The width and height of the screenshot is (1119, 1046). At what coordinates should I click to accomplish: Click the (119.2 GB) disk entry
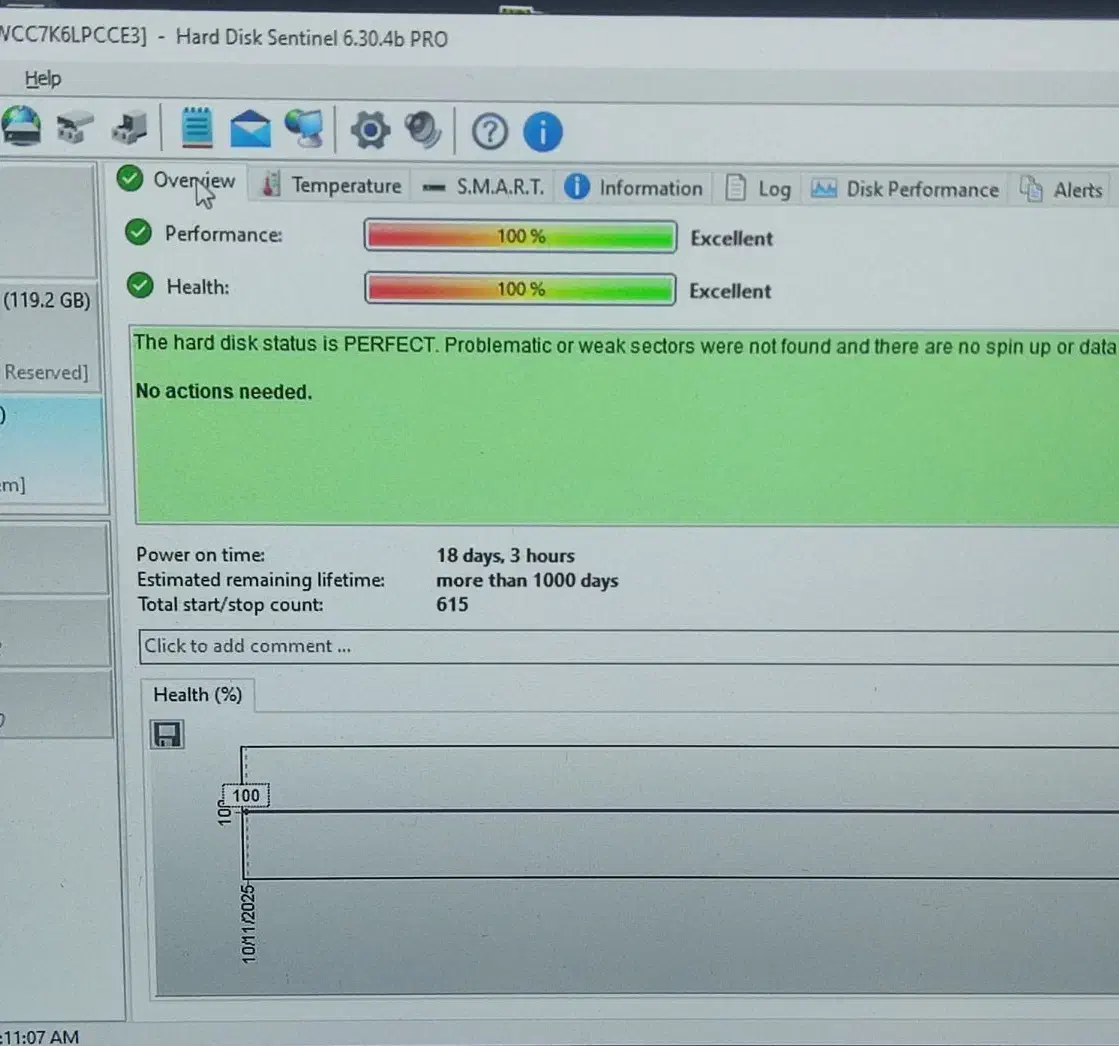point(47,300)
